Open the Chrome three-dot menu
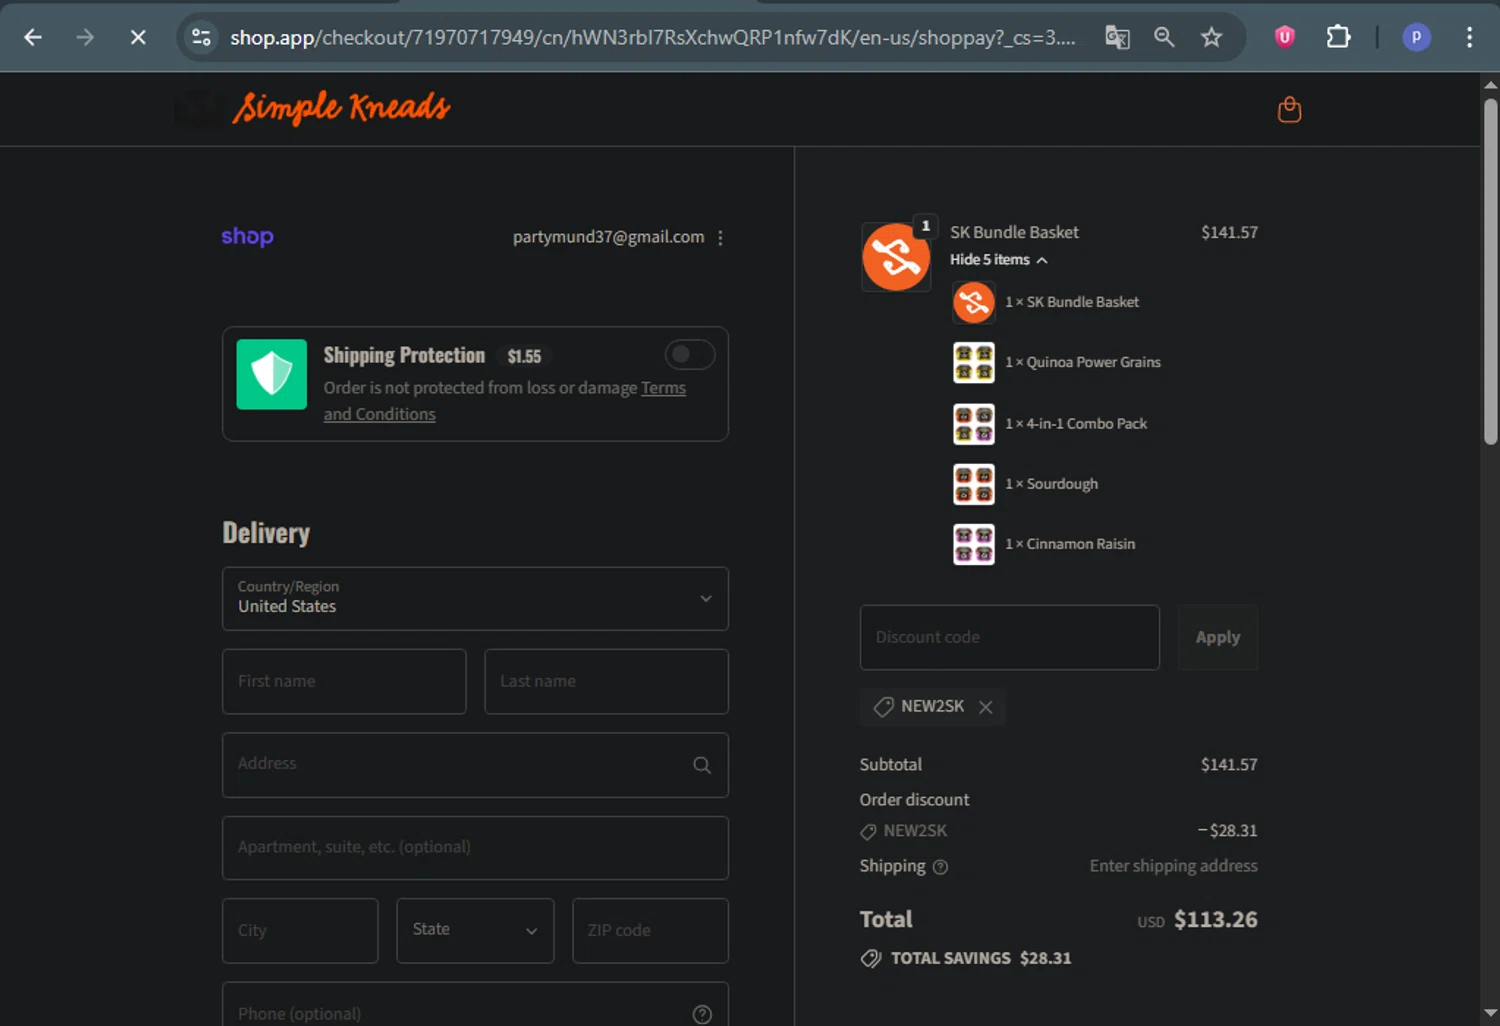The width and height of the screenshot is (1500, 1026). (1469, 37)
